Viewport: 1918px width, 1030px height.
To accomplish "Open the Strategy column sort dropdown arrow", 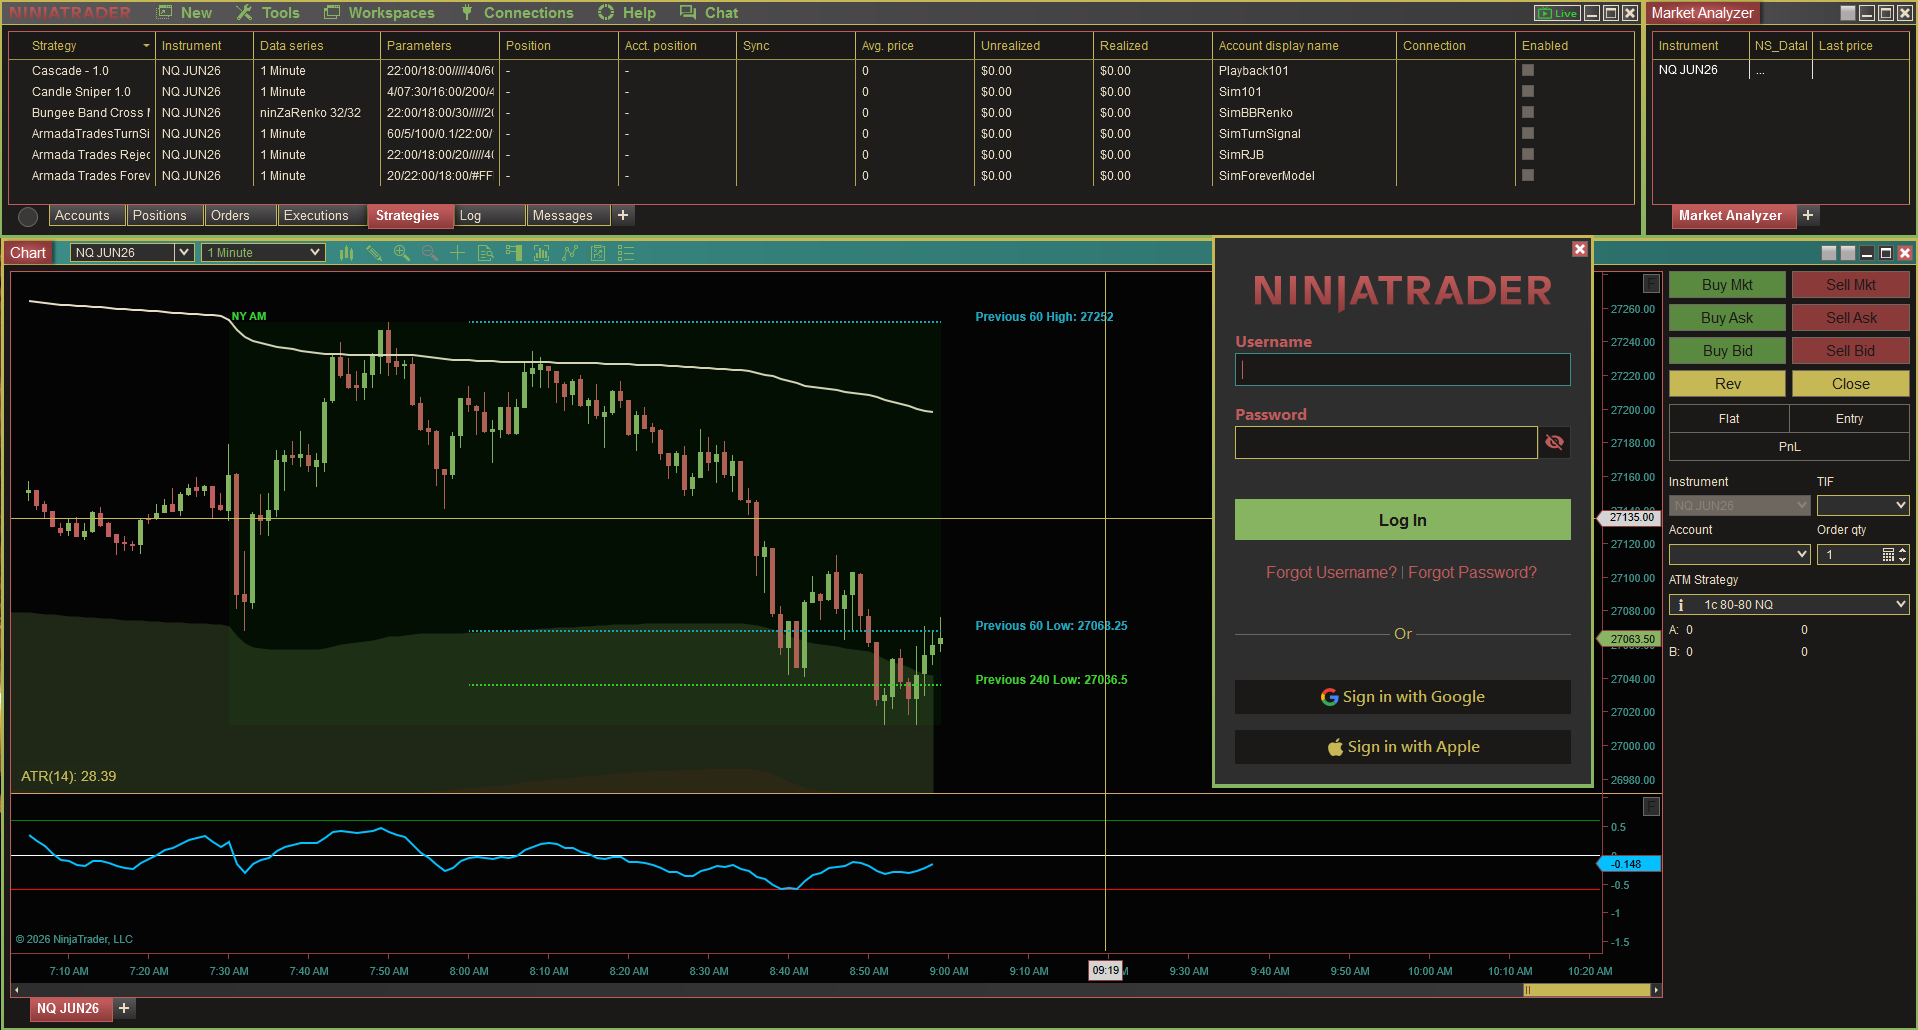I will click(146, 46).
